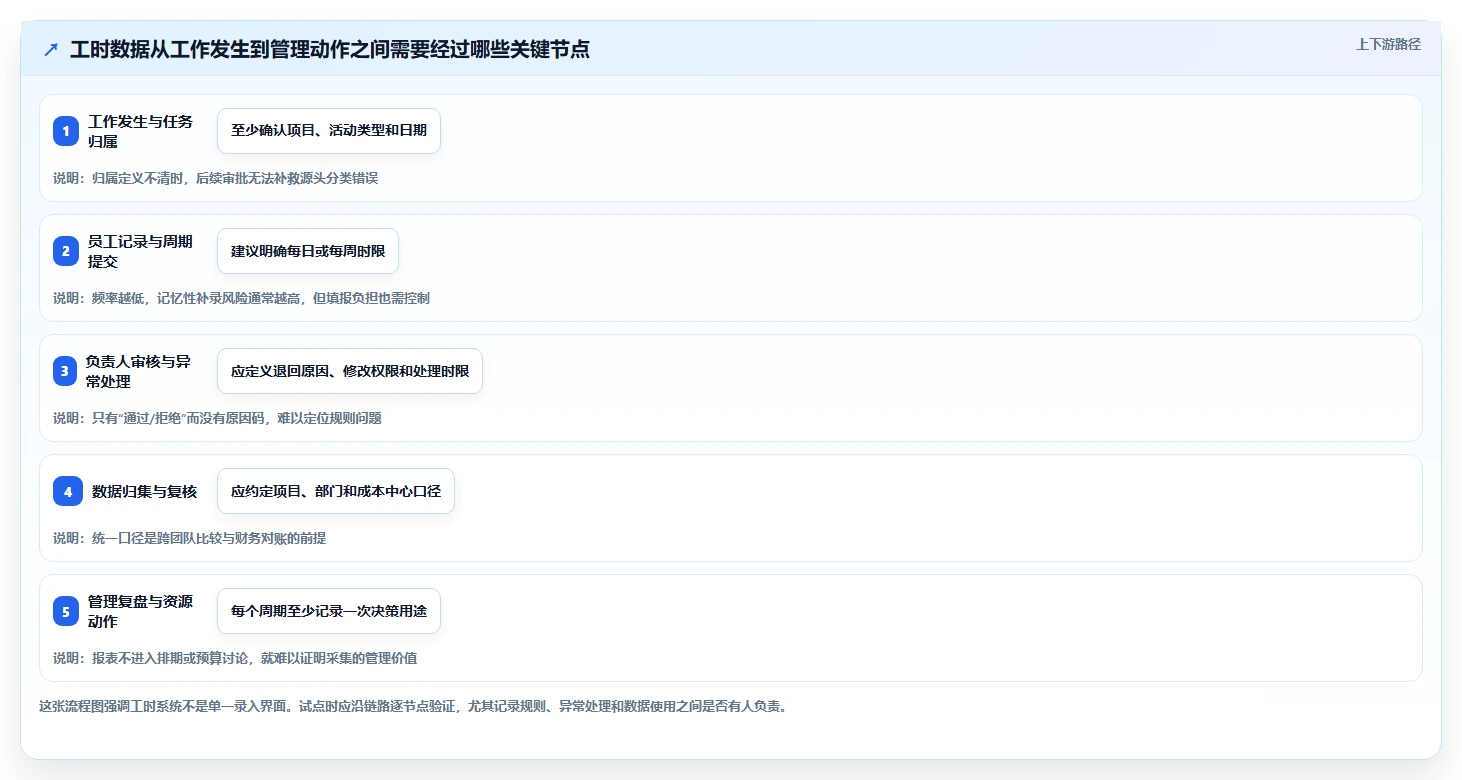This screenshot has width=1462, height=780.
Task: Click the note about 记忆性补录风险
Action: pos(242,298)
